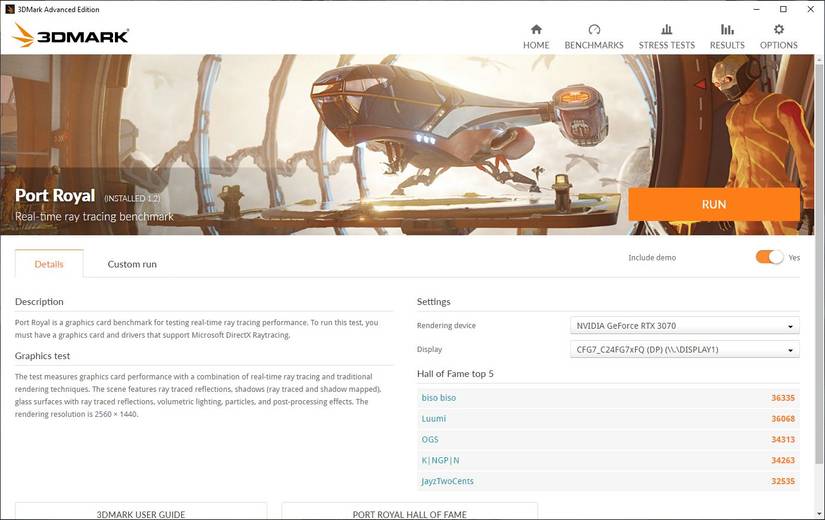Click the Include demo label
Viewport: 825px width, 520px height.
click(x=652, y=257)
